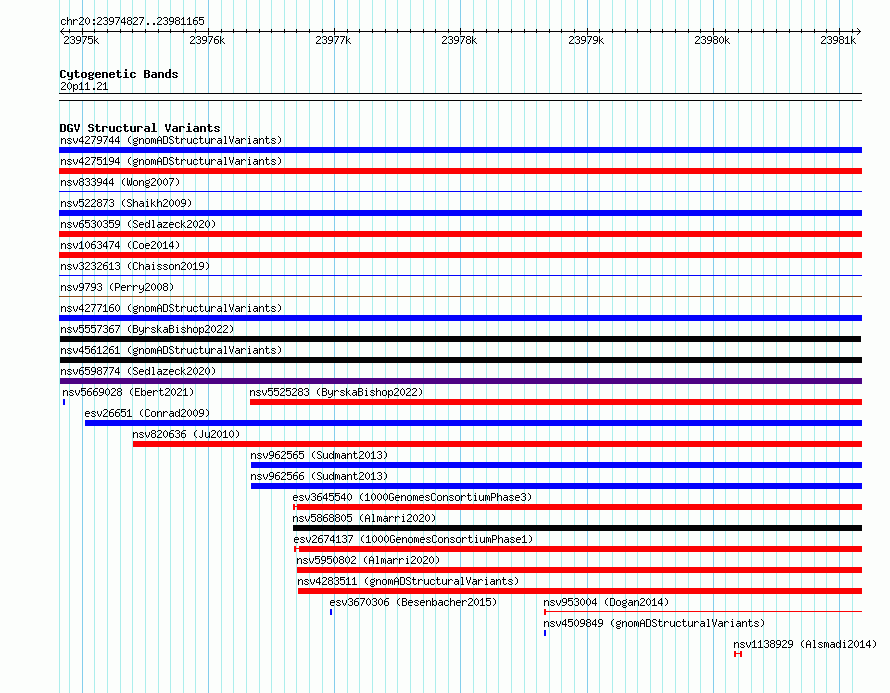Click the 23979k ruler tick label
This screenshot has width=890, height=693.
[586, 40]
